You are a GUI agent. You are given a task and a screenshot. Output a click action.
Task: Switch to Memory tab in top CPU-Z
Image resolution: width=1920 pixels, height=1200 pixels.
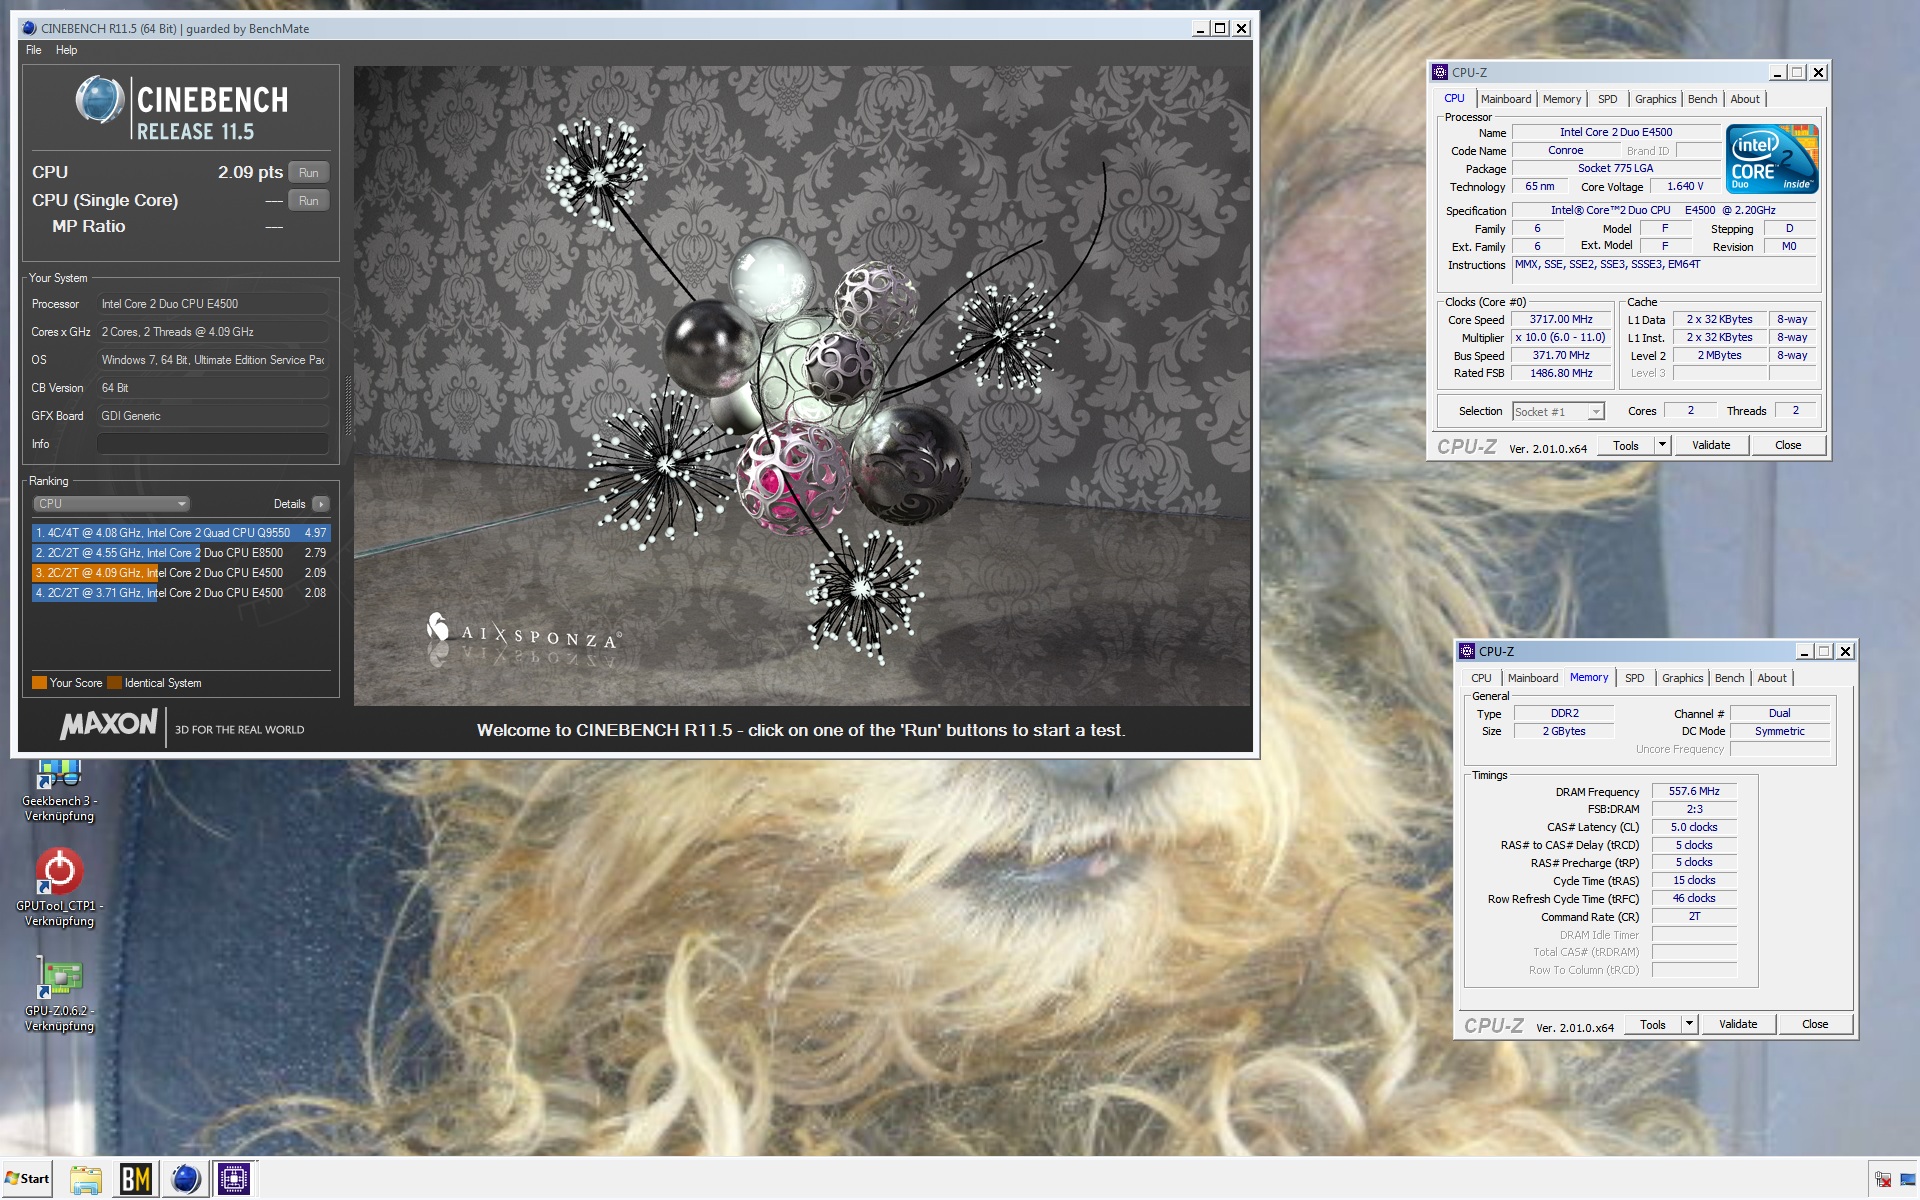pos(1562,99)
